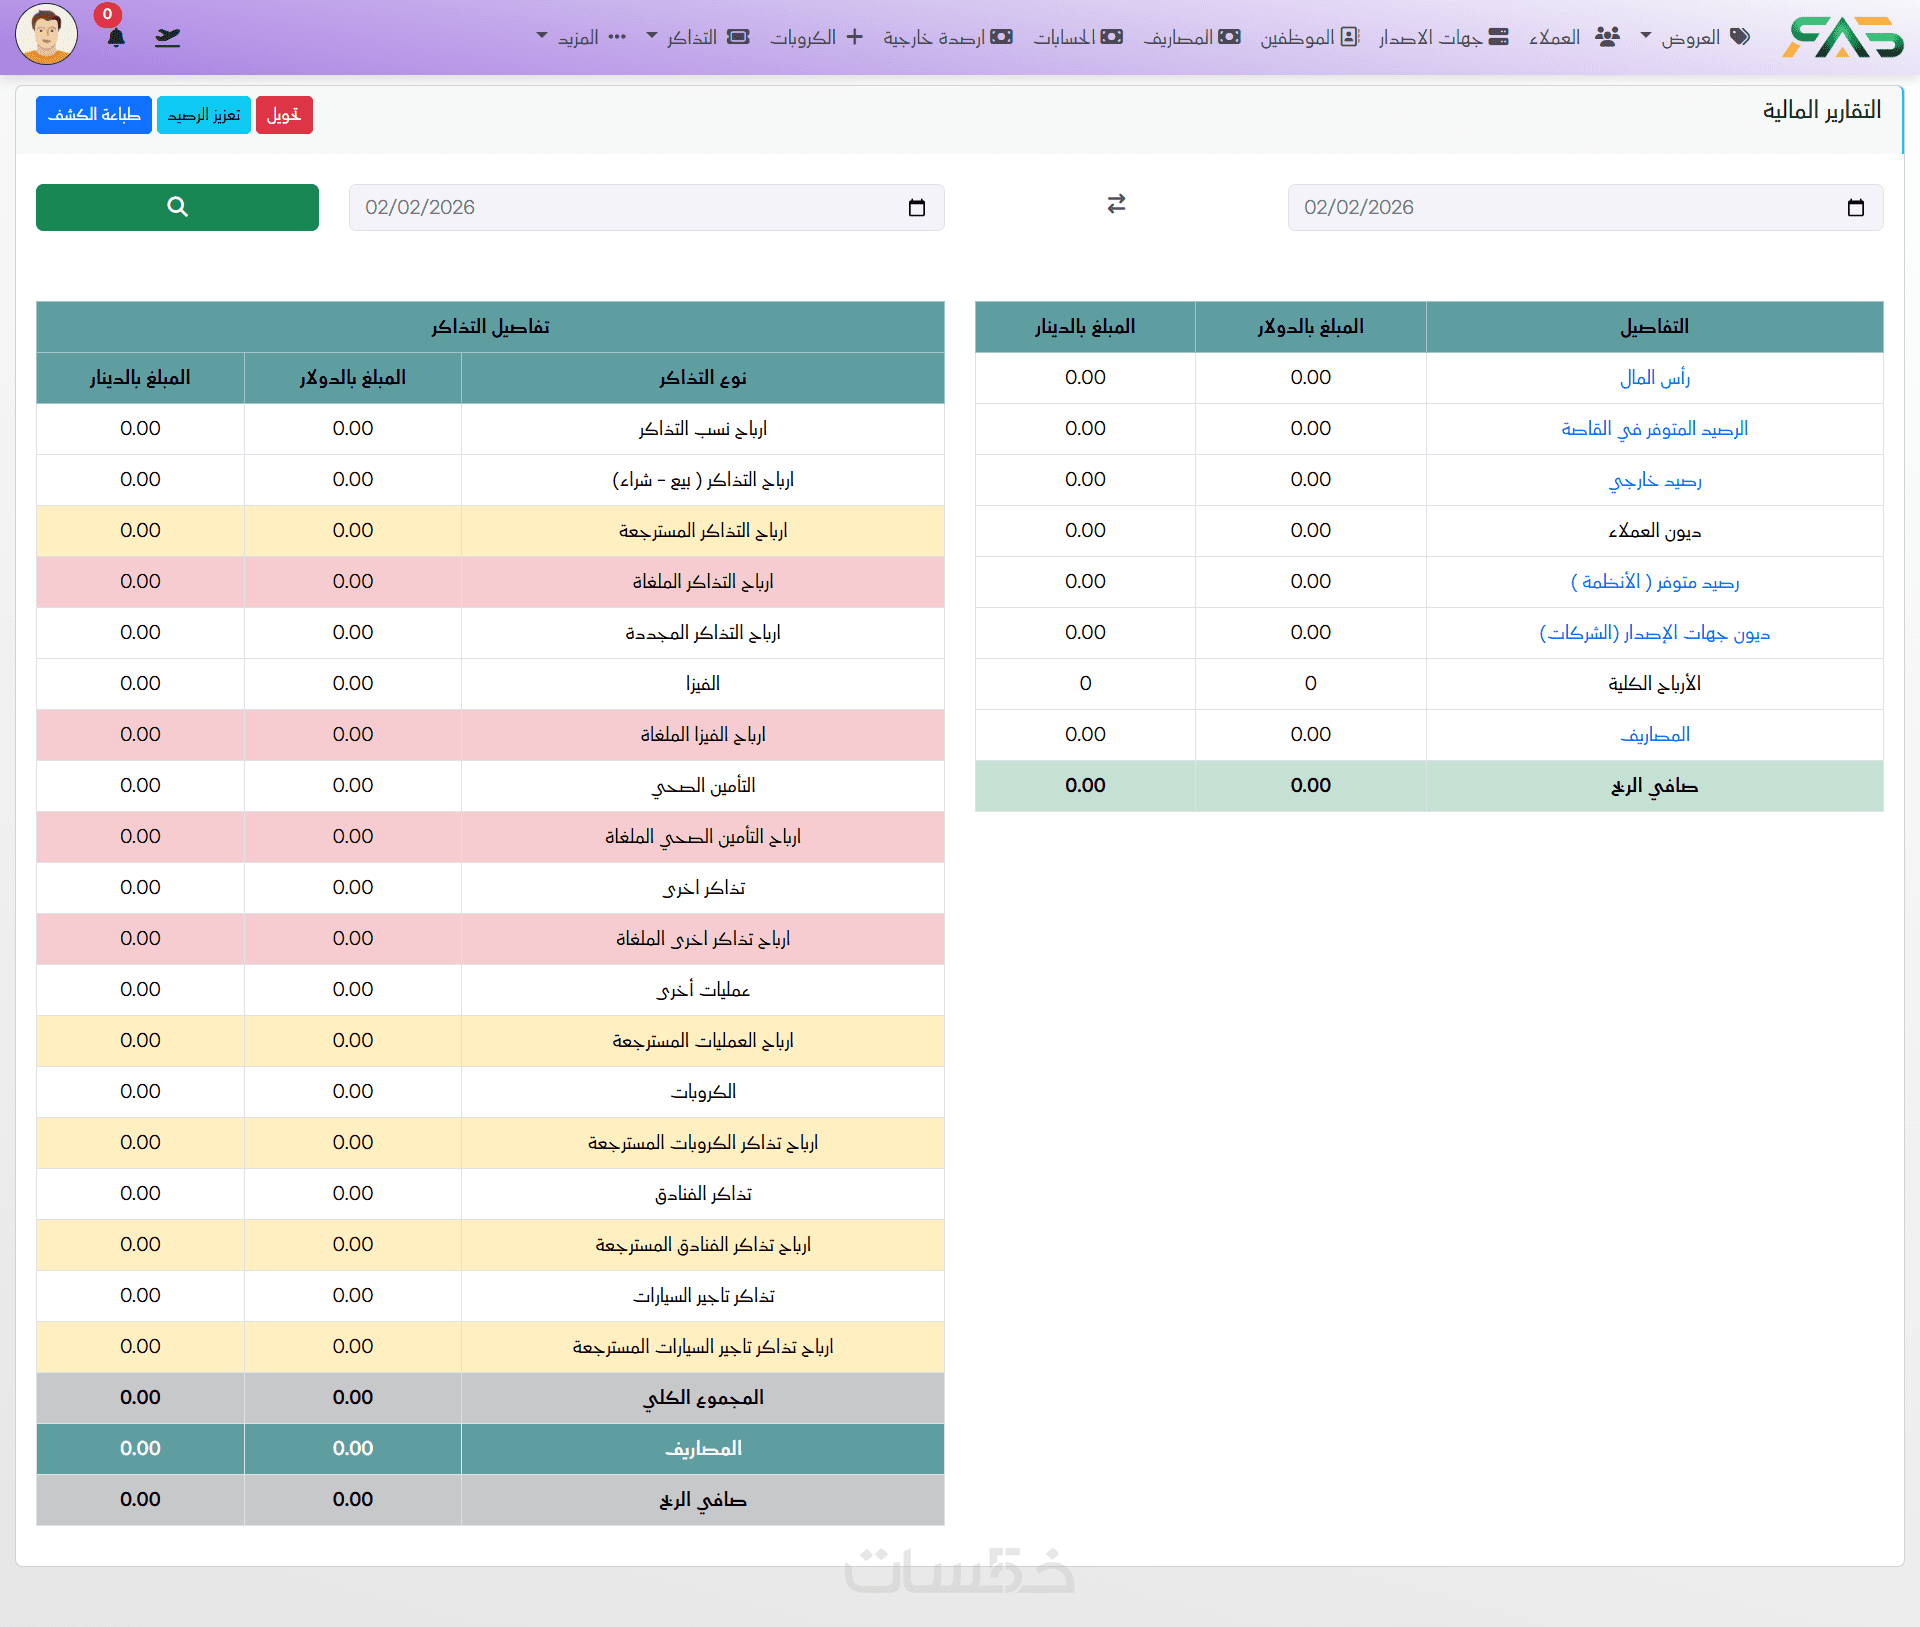Click the red تحويل button
1920x1627 pixels.
coord(284,115)
